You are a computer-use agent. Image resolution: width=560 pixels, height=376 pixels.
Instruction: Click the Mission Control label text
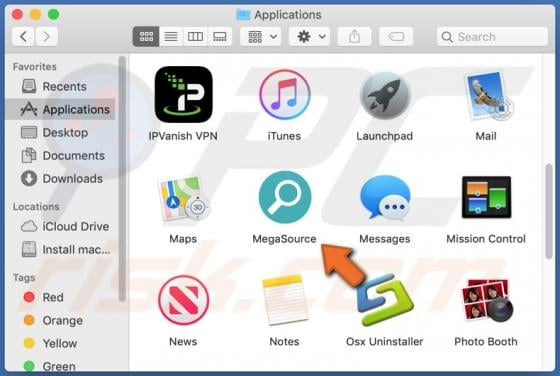[486, 239]
